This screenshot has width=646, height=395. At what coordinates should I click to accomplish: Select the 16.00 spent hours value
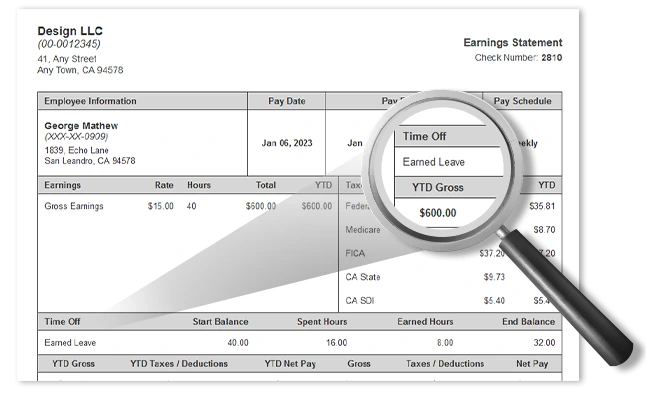point(337,343)
